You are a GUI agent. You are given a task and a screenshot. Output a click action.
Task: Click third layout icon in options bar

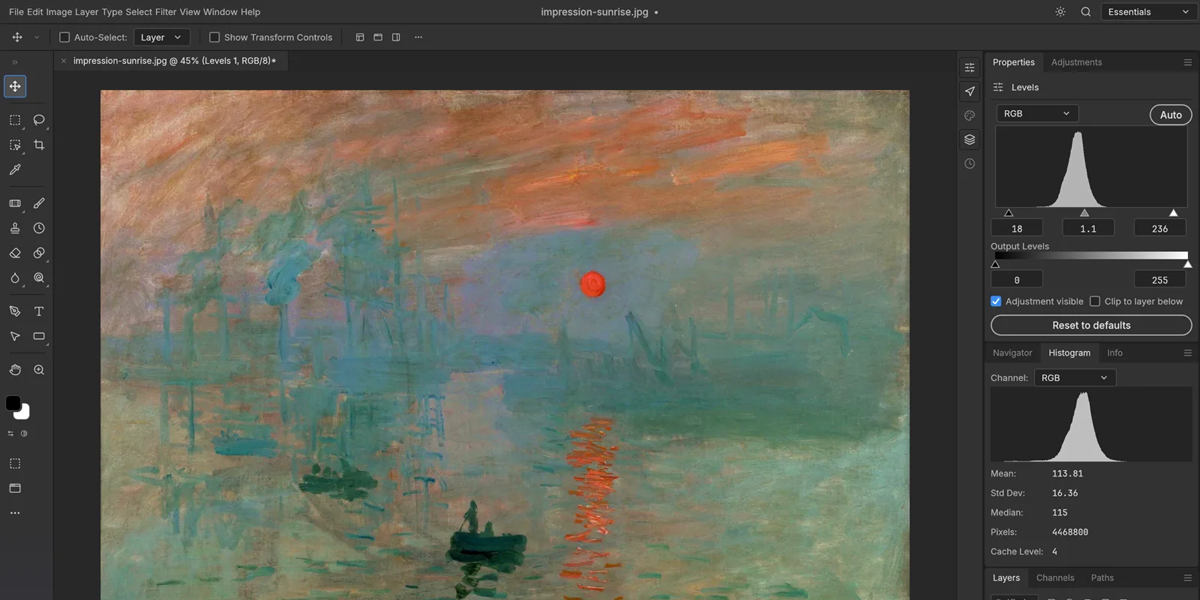tap(396, 37)
